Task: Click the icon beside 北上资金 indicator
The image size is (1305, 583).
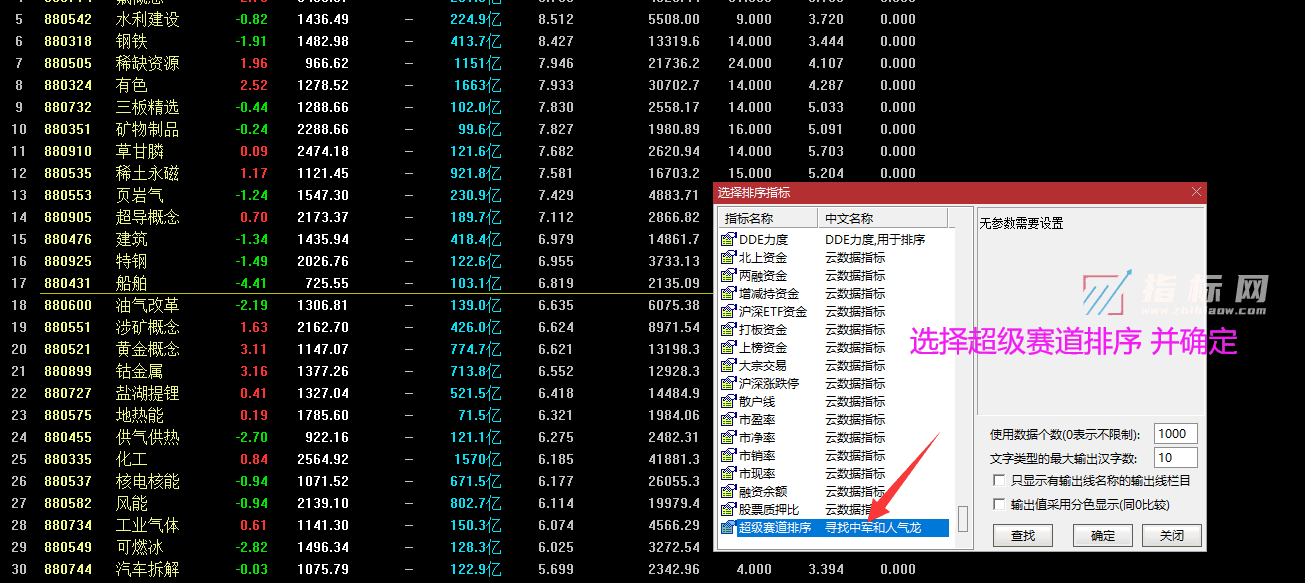Action: tap(728, 258)
